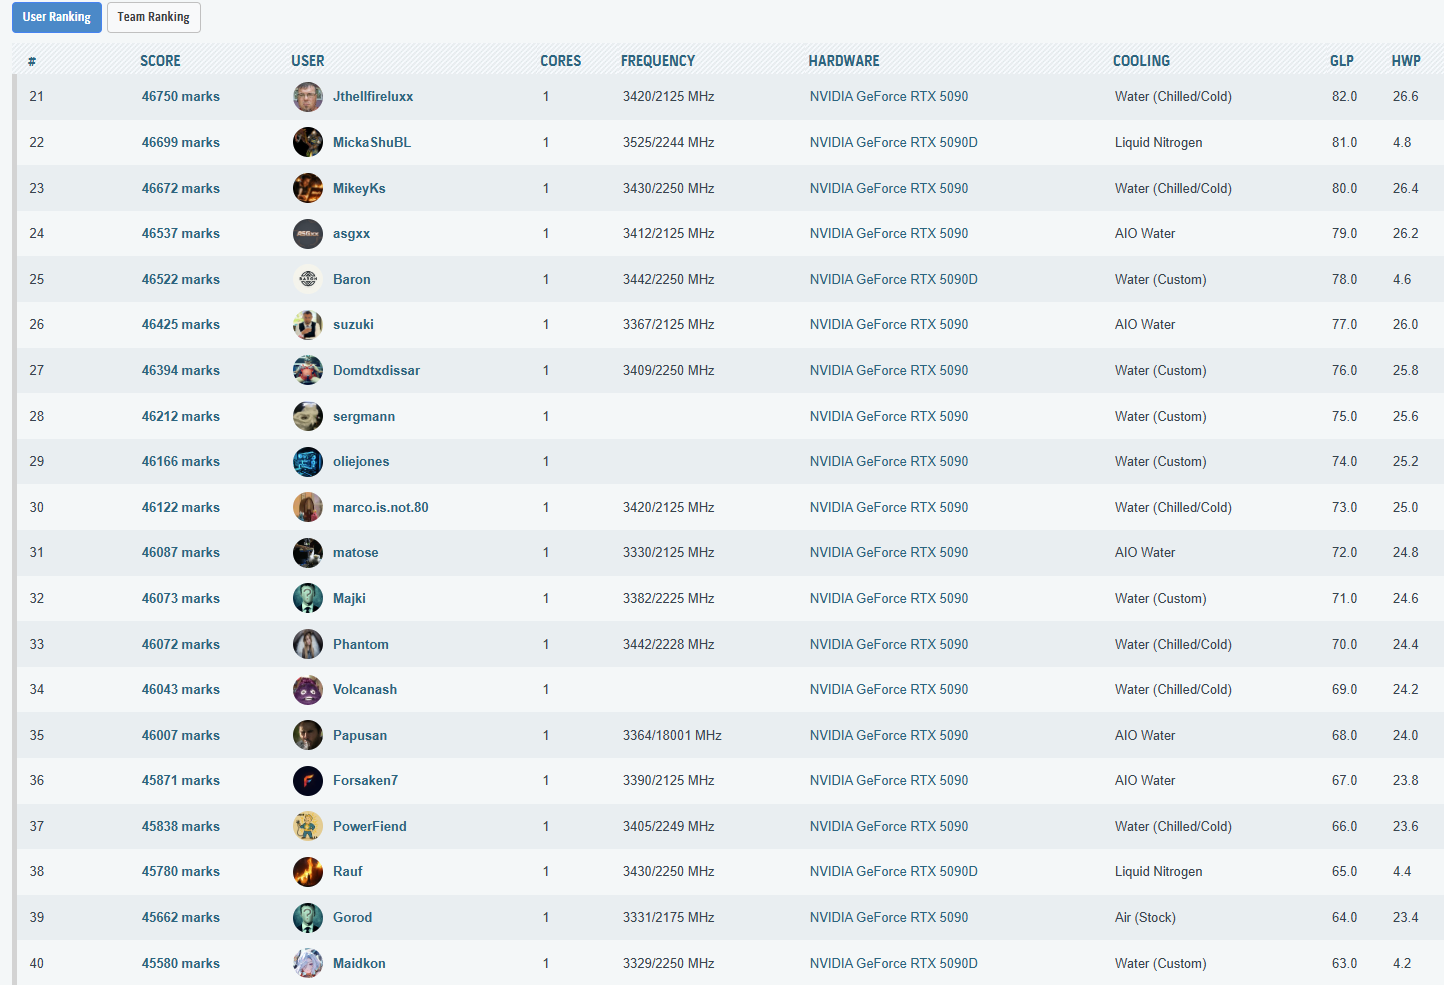Viewport: 1444px width, 985px height.
Task: Click Jthellfireluxx's avatar icon
Action: coord(307,97)
